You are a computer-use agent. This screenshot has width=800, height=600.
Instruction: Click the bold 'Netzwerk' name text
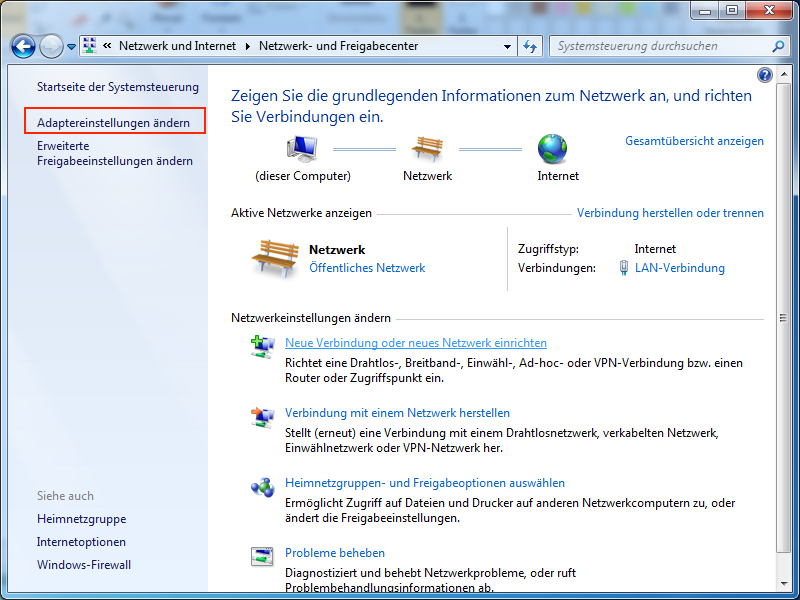click(x=337, y=250)
